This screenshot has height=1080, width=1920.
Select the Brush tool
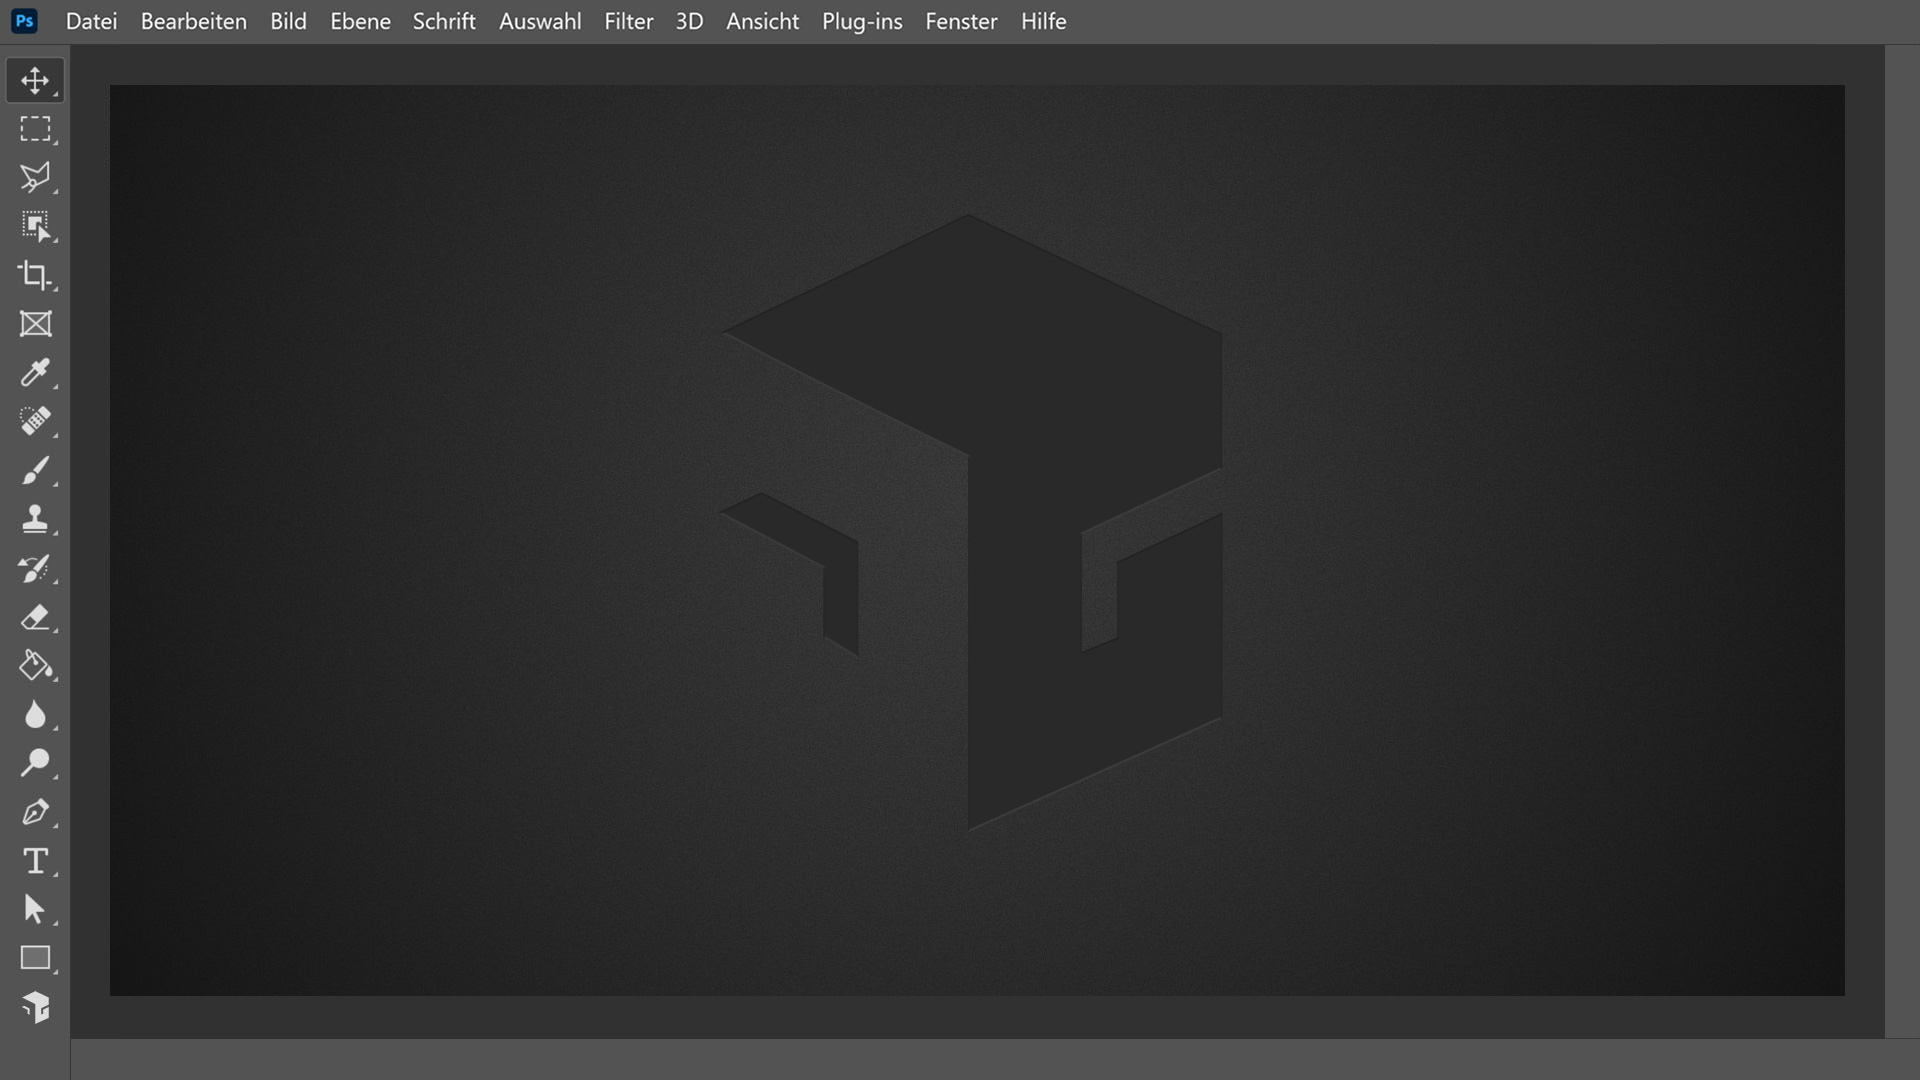coord(35,470)
